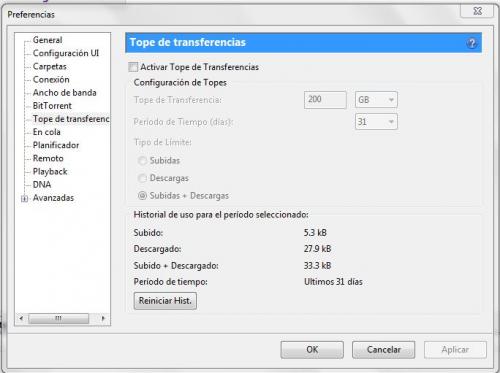Open Planificador settings
Image resolution: width=500 pixels, height=373 pixels.
pyautogui.click(x=56, y=145)
